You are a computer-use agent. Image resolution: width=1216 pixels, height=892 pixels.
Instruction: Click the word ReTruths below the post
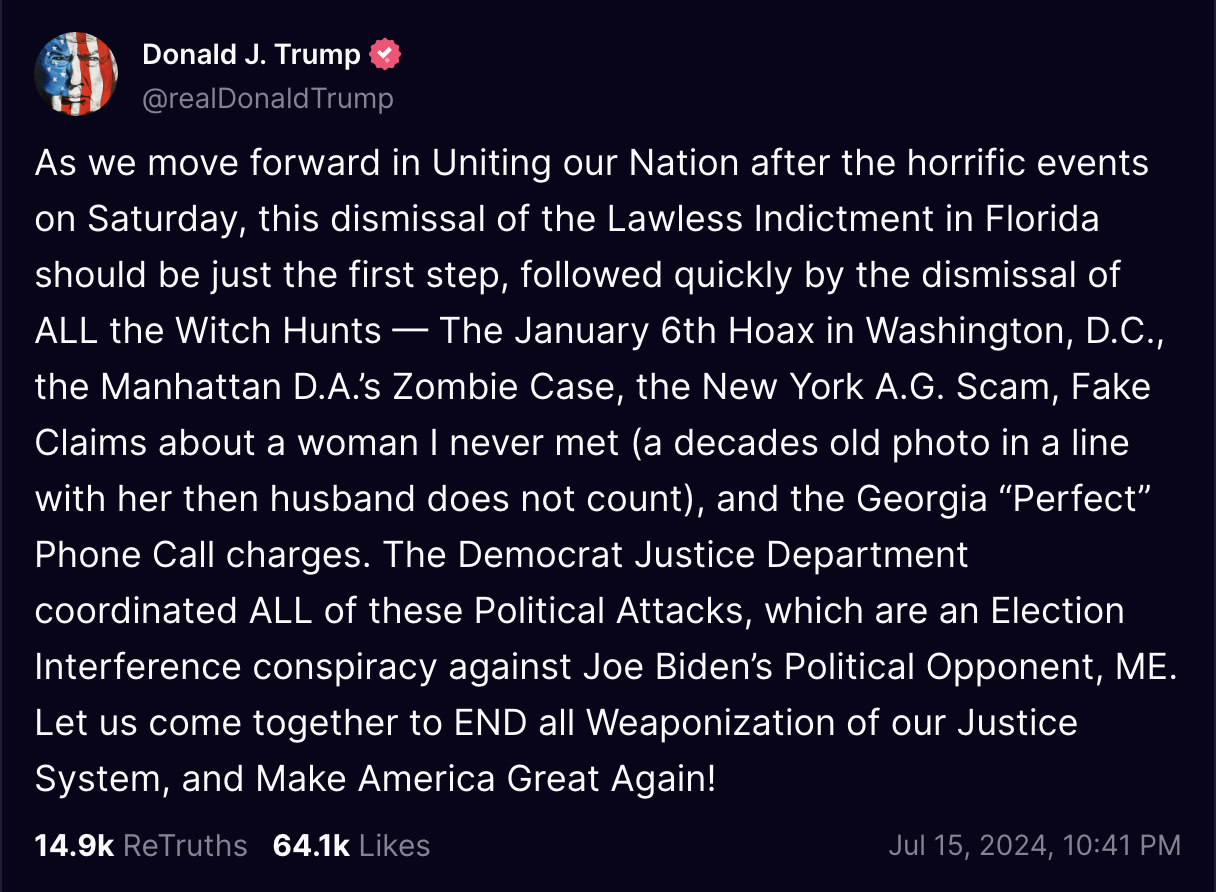coord(185,845)
